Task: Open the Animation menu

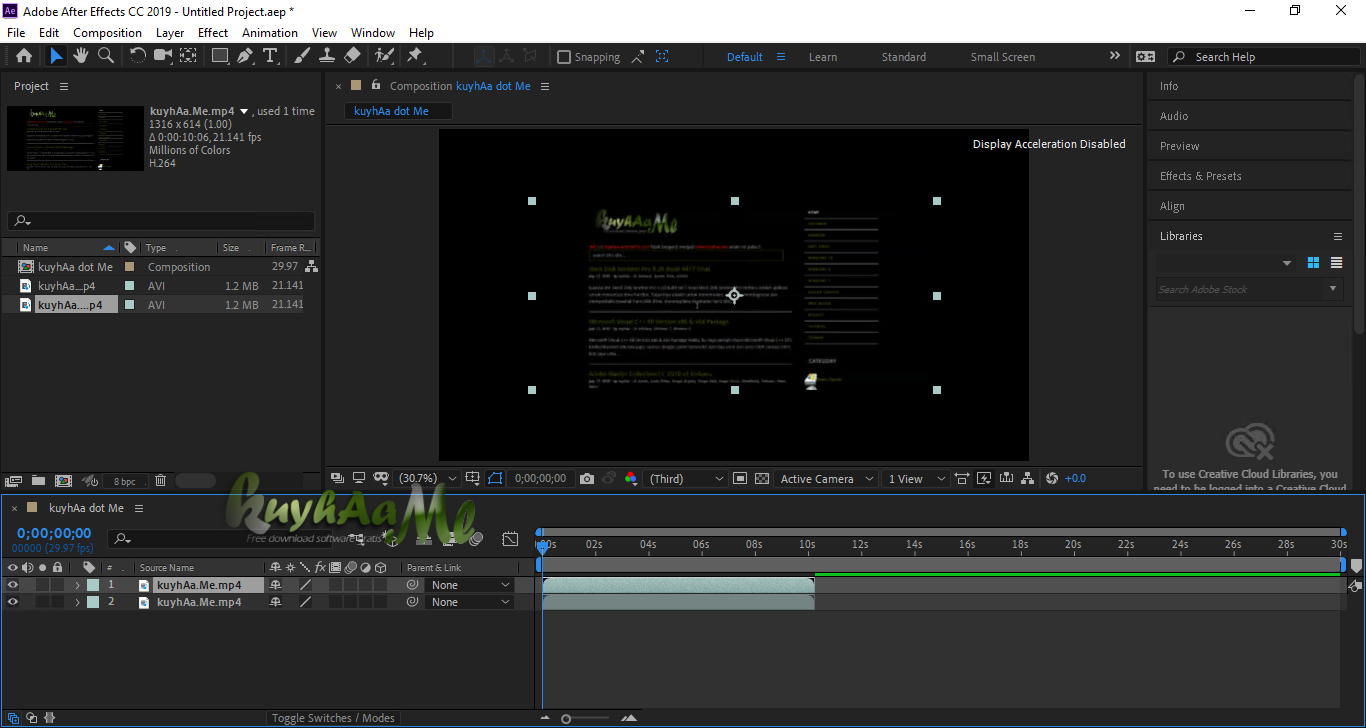Action: [270, 32]
